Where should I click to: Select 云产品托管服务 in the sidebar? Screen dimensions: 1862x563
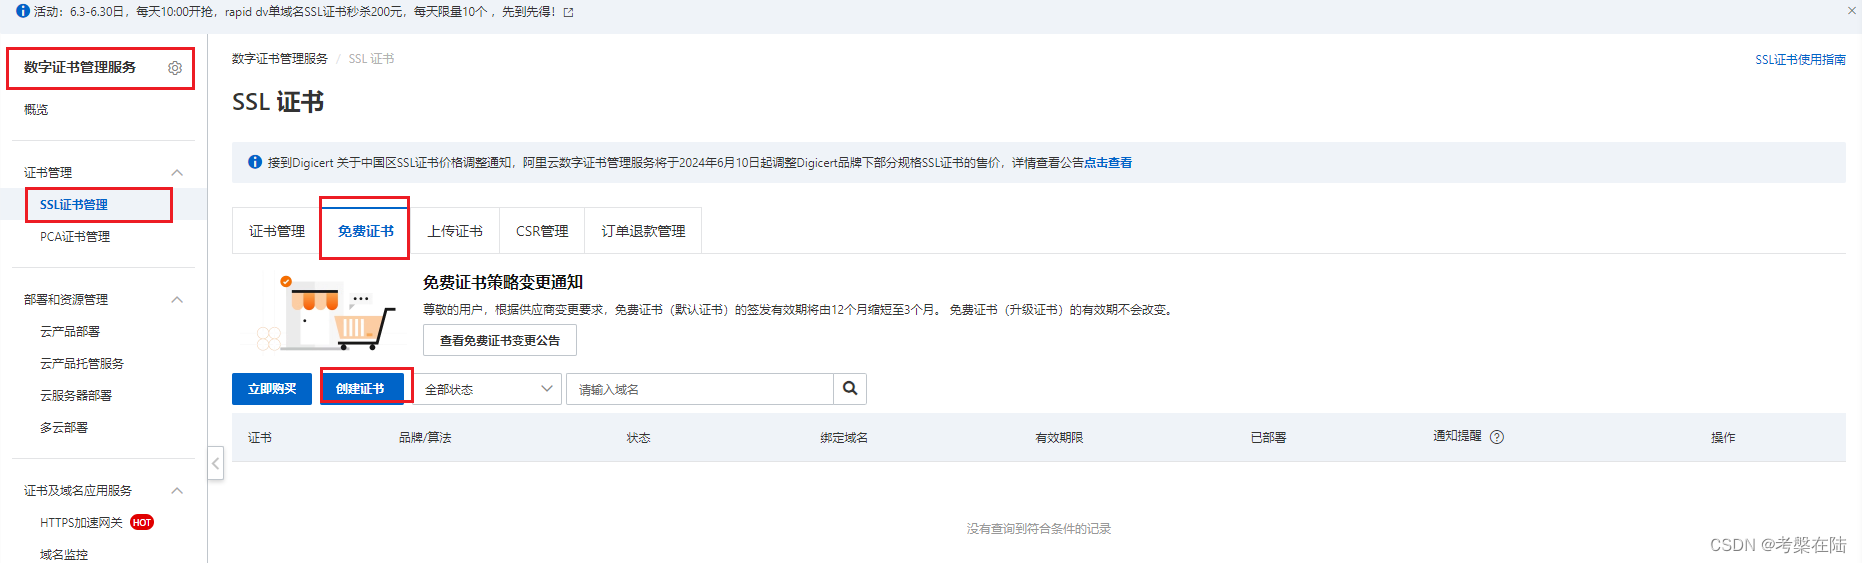tap(82, 364)
